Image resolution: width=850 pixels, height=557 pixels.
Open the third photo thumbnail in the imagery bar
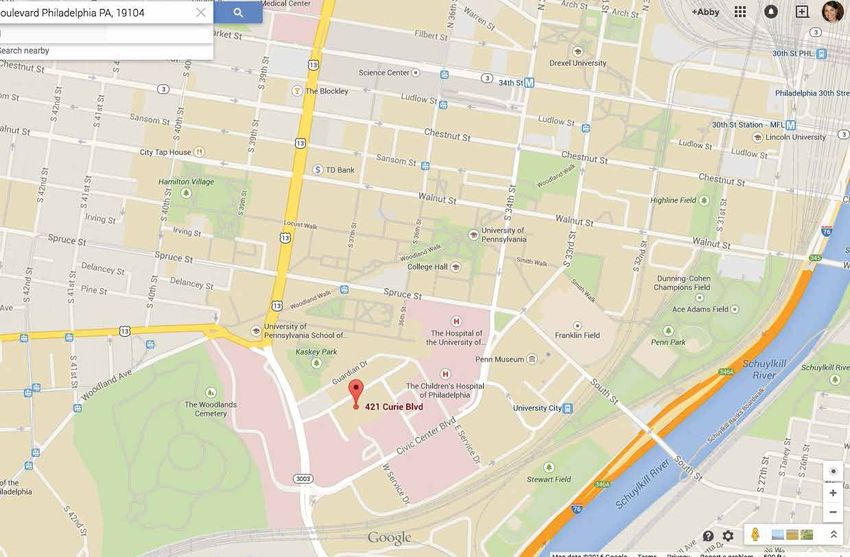point(807,535)
